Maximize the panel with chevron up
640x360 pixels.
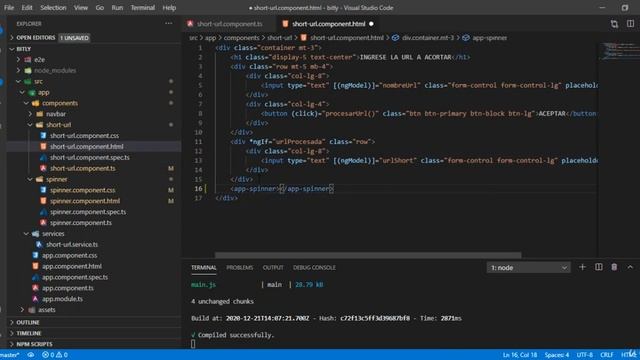[x=630, y=267]
